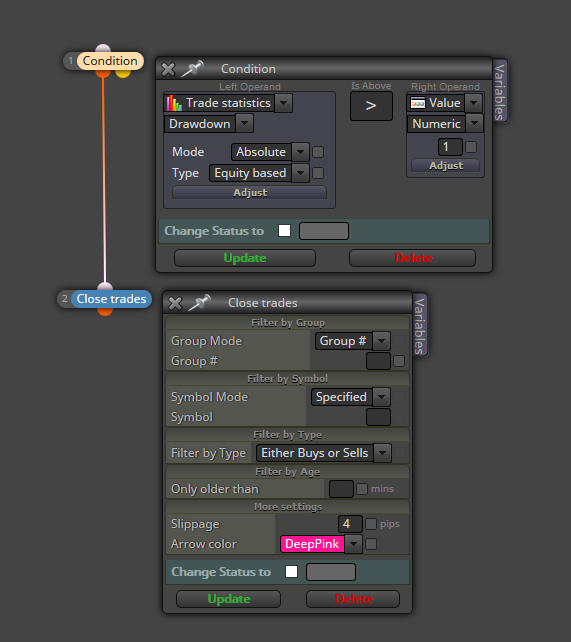Click the Only older than input field
This screenshot has width=571, height=642.
341,489
